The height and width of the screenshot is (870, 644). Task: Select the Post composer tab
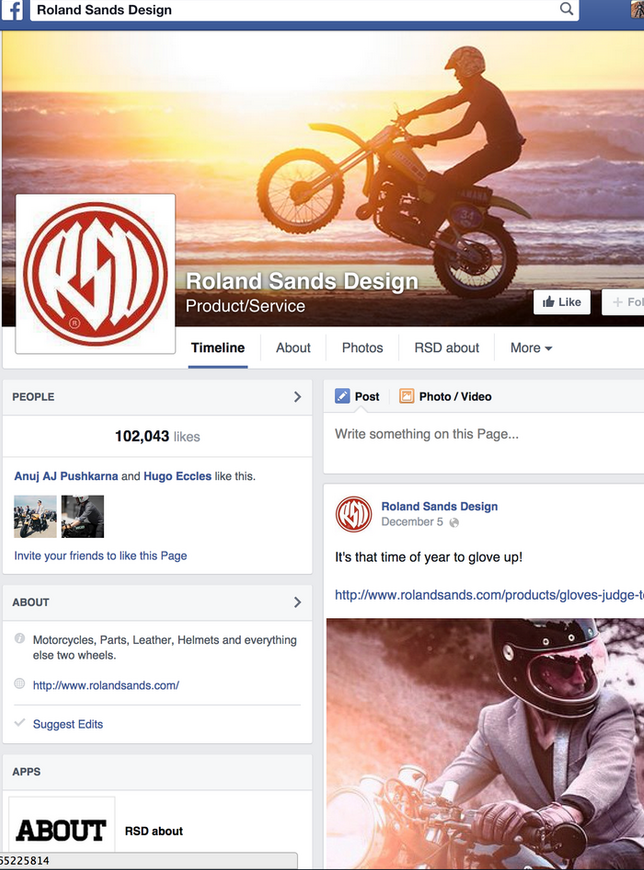coord(358,396)
